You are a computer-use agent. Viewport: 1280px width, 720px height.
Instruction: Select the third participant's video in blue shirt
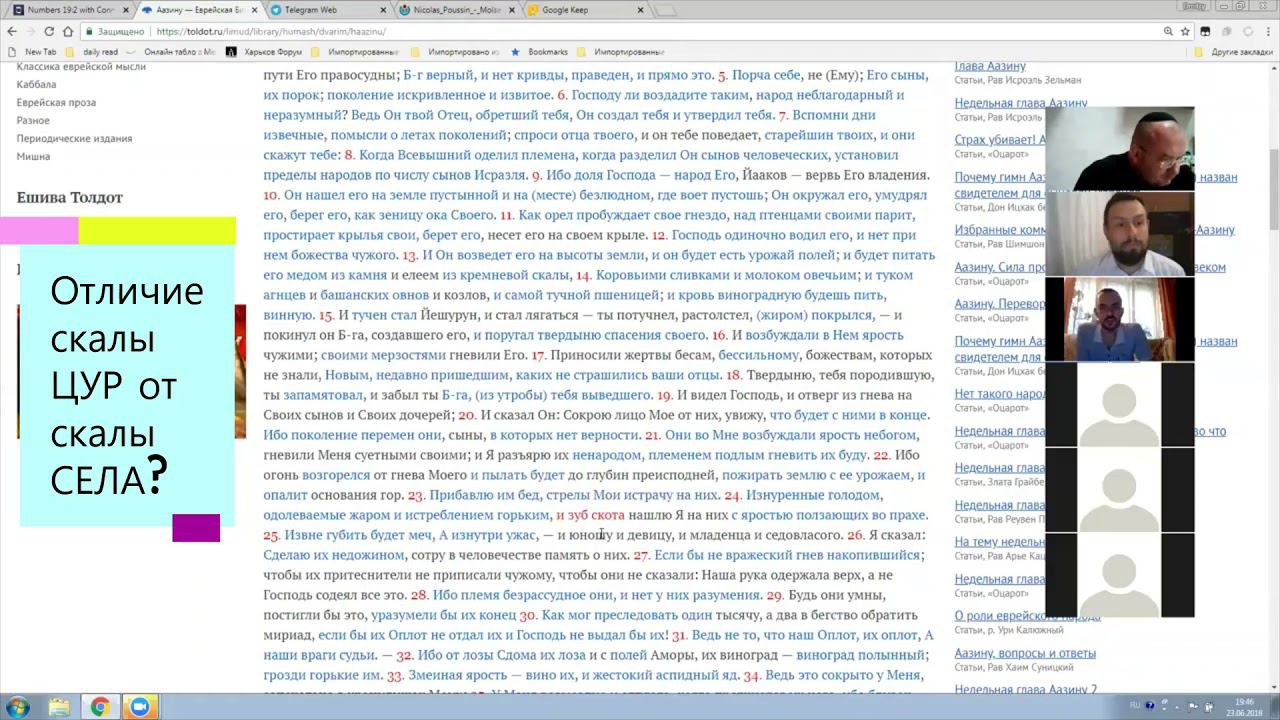click(1120, 319)
